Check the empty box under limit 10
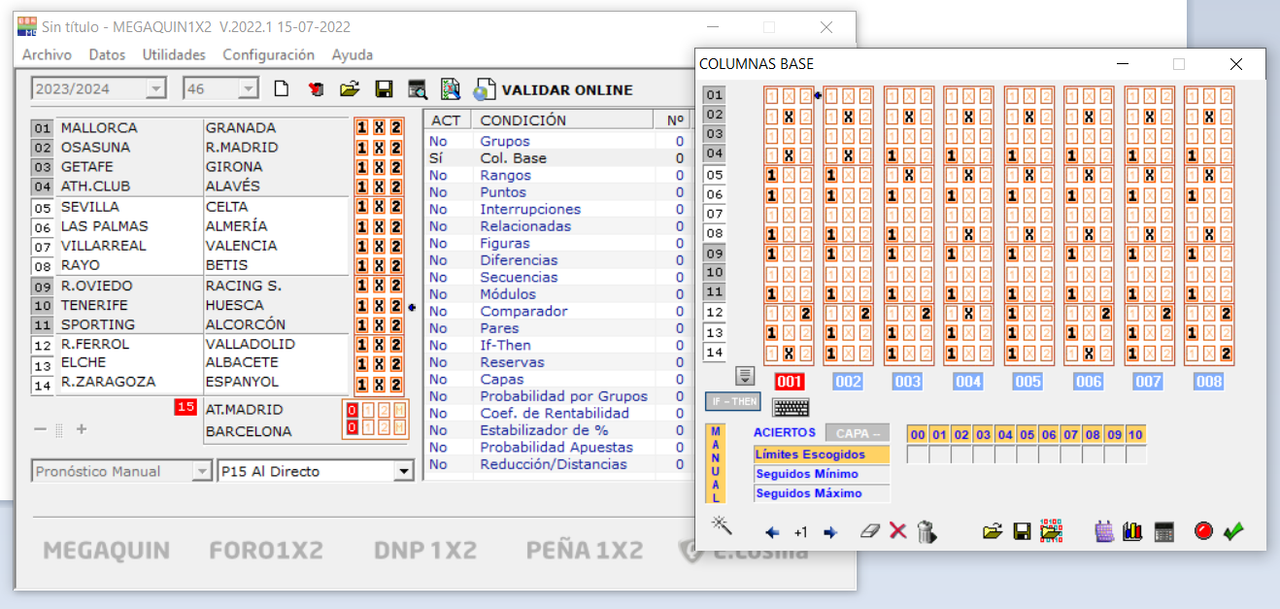The width and height of the screenshot is (1280, 609). 1135,455
